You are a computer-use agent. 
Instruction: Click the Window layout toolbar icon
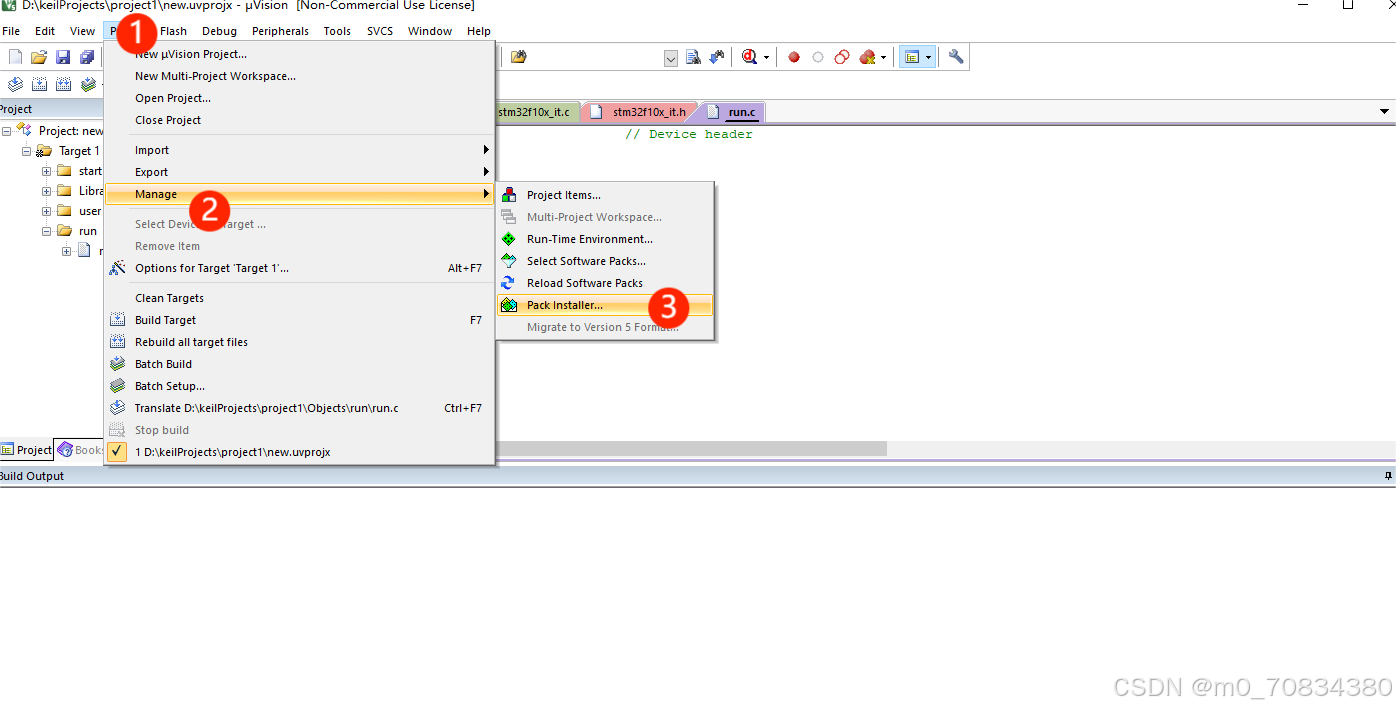[x=912, y=57]
